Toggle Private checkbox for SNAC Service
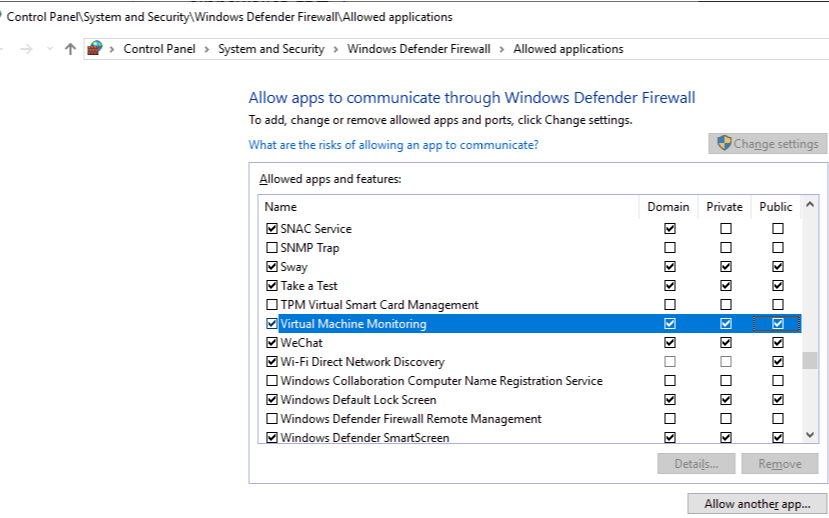 click(x=725, y=228)
